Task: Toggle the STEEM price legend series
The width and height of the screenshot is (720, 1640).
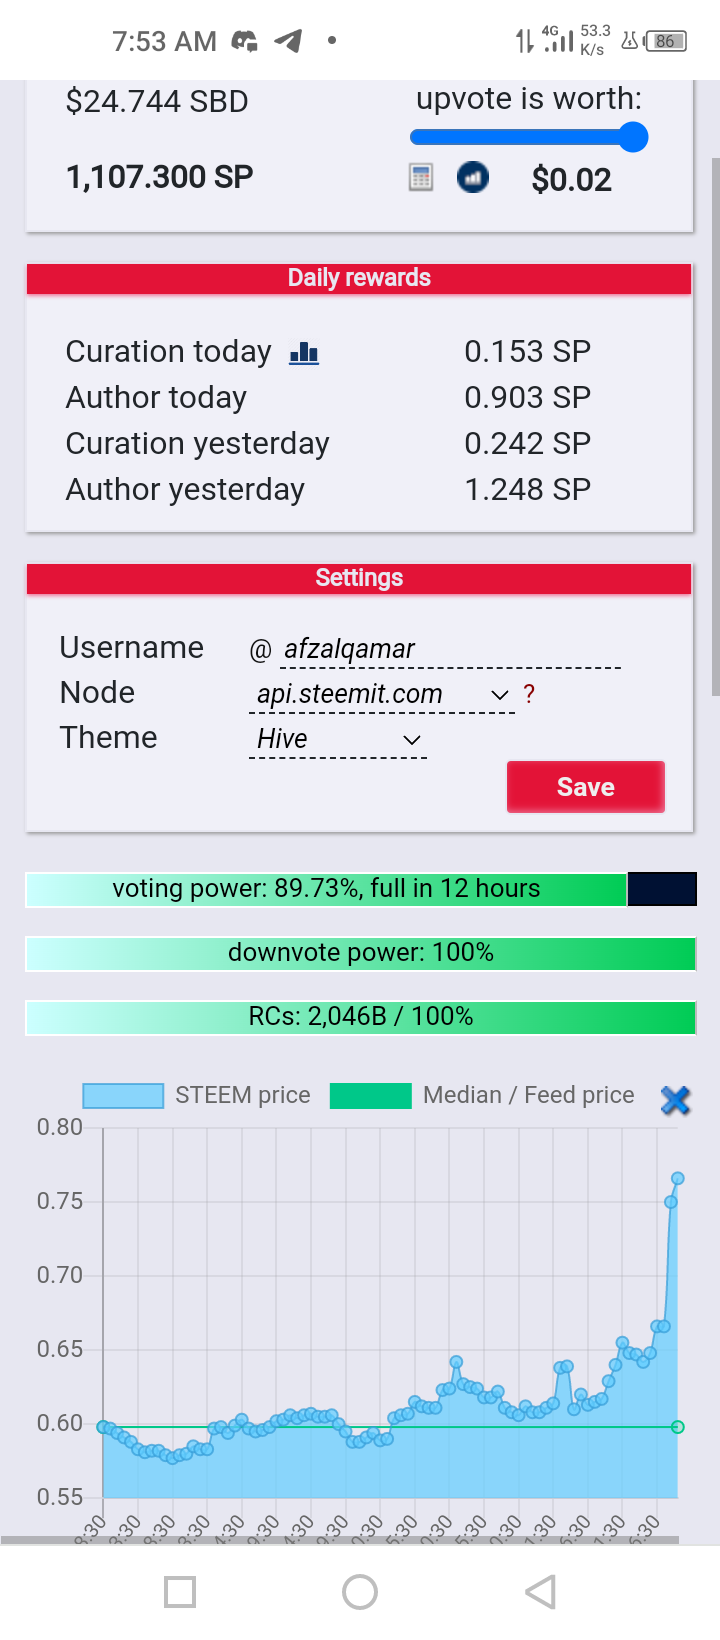Action: click(197, 1096)
